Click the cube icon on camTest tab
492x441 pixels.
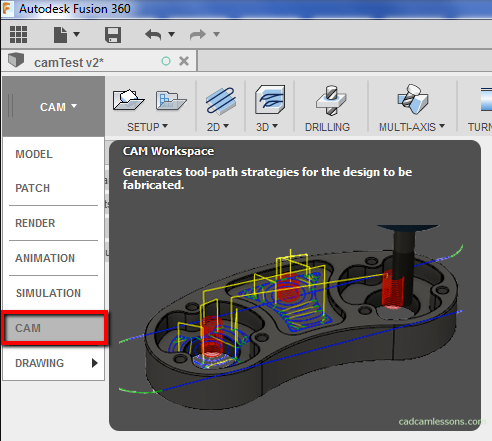[x=16, y=60]
